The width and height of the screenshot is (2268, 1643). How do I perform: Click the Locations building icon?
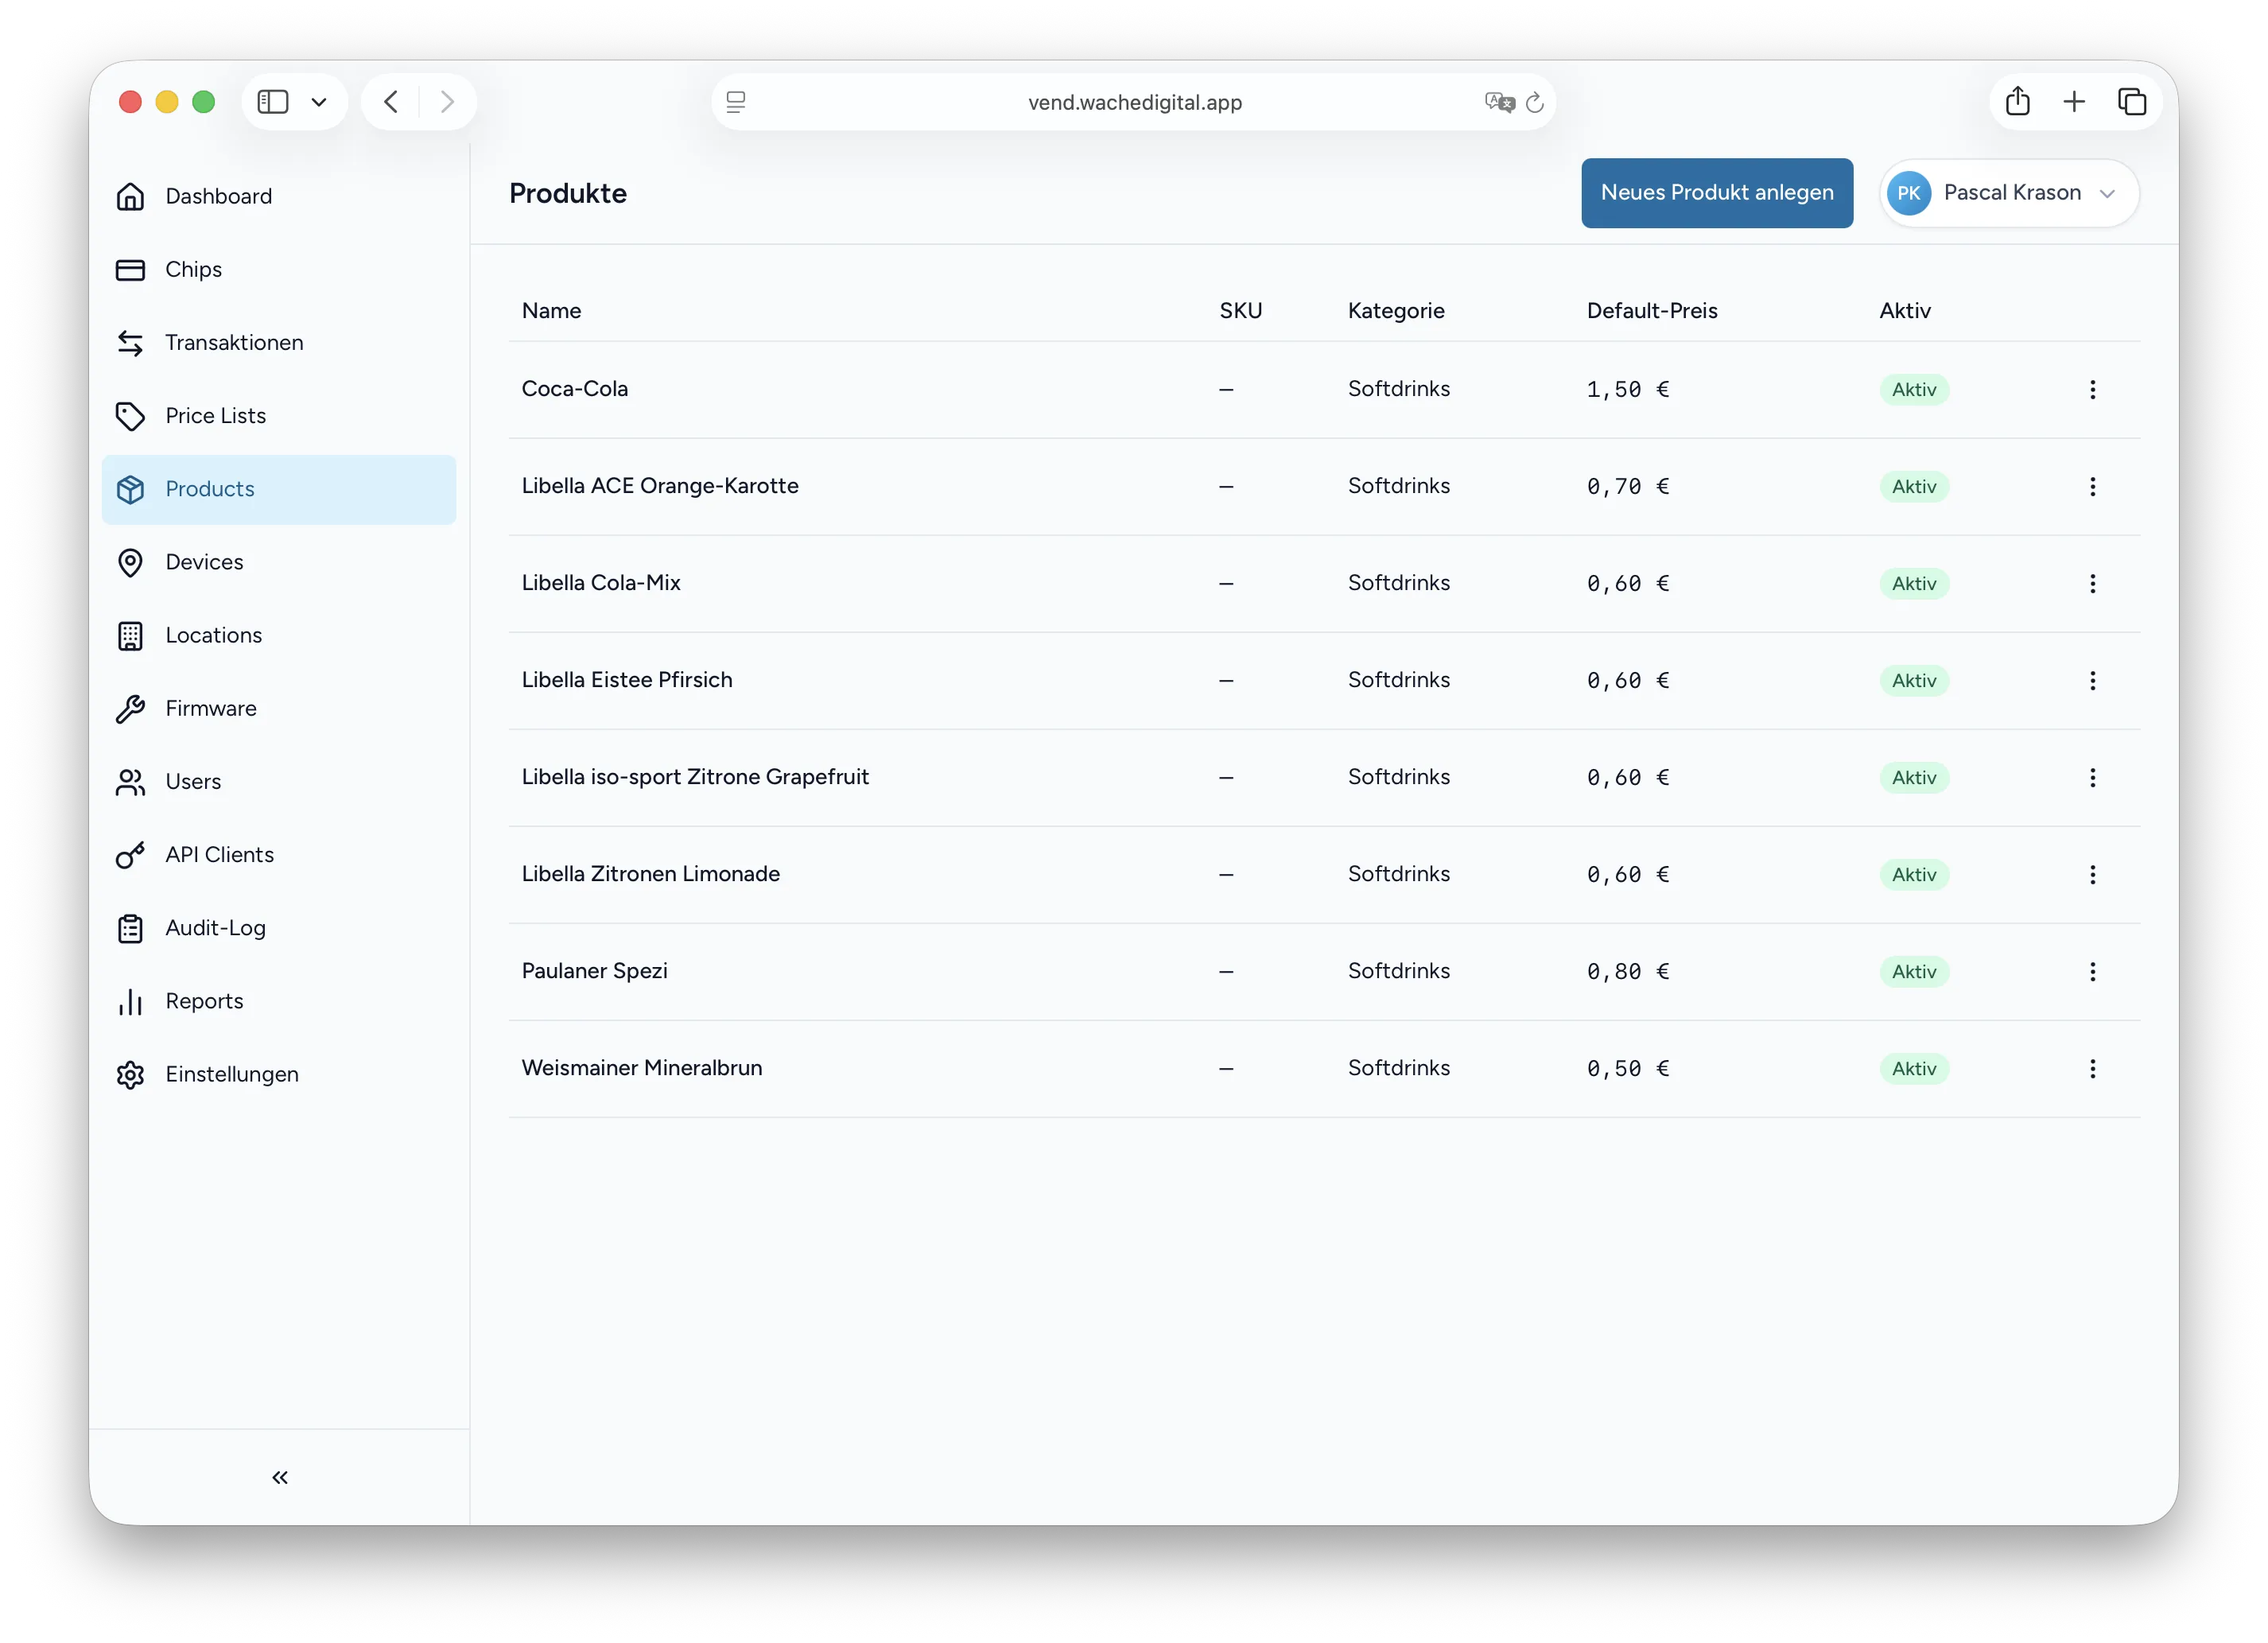coord(130,635)
